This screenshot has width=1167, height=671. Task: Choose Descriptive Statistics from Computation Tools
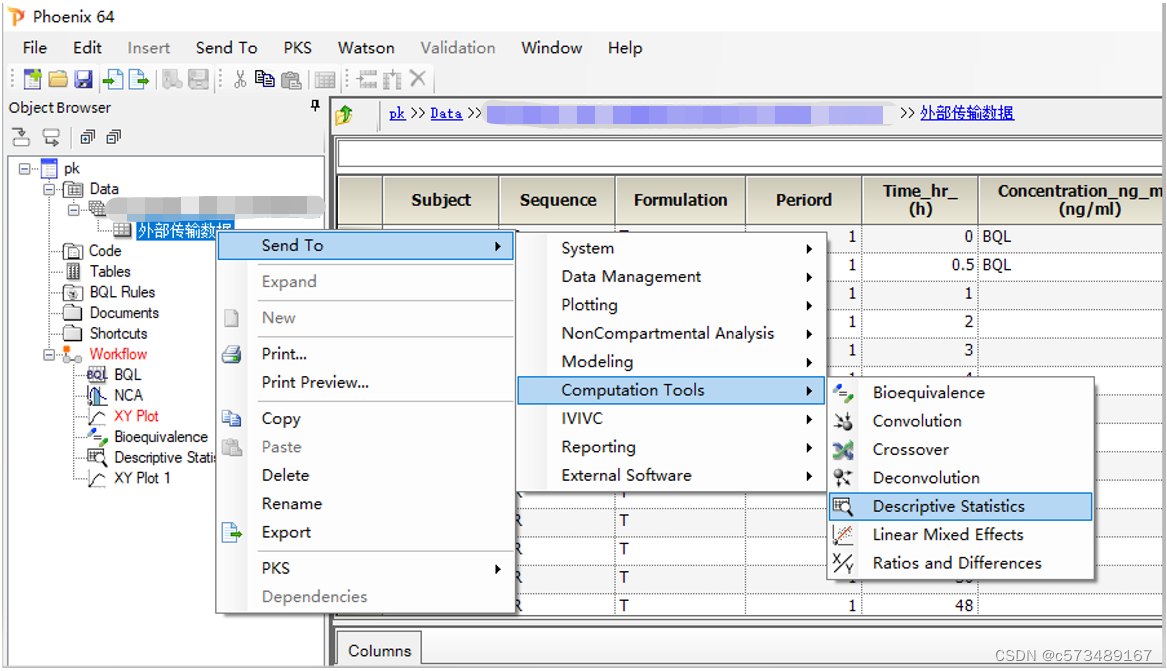click(960, 507)
